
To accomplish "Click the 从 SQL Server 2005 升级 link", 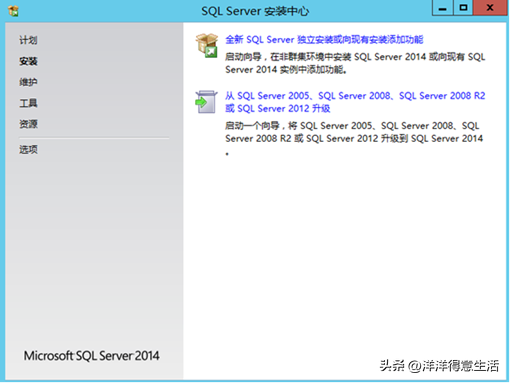I will (355, 102).
